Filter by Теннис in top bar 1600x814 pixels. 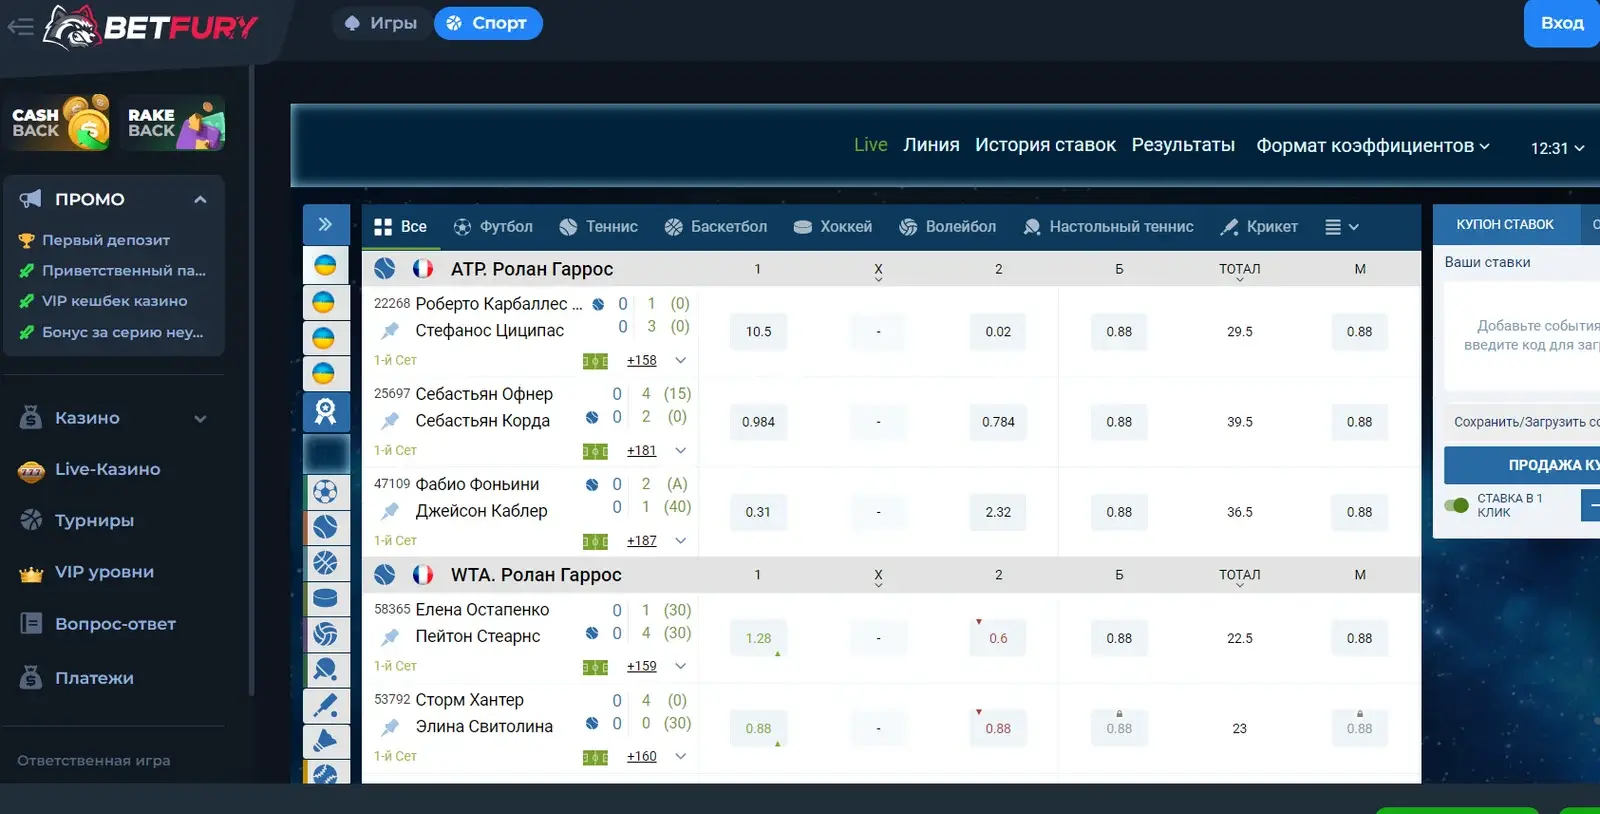tap(598, 227)
